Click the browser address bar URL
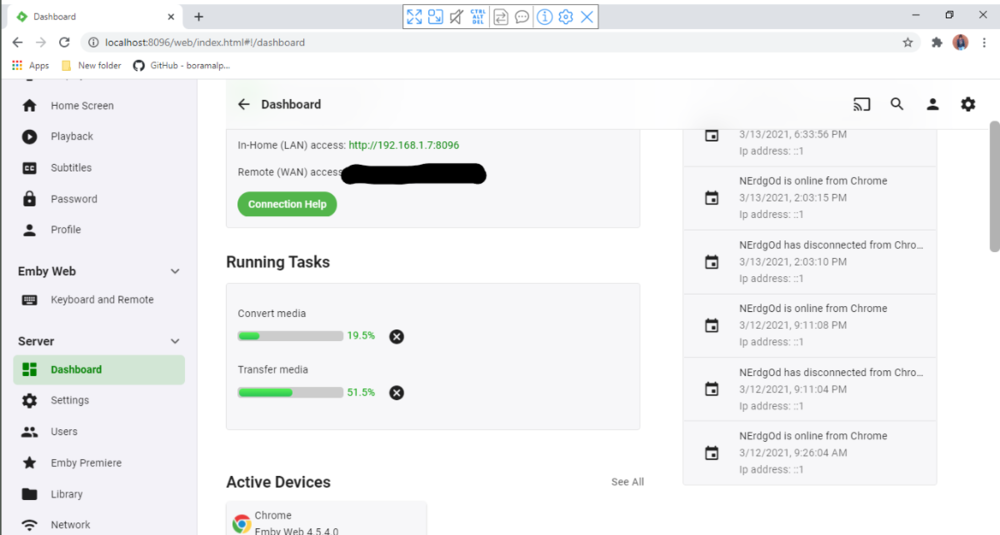Viewport: 1000px width, 535px height. [205, 43]
